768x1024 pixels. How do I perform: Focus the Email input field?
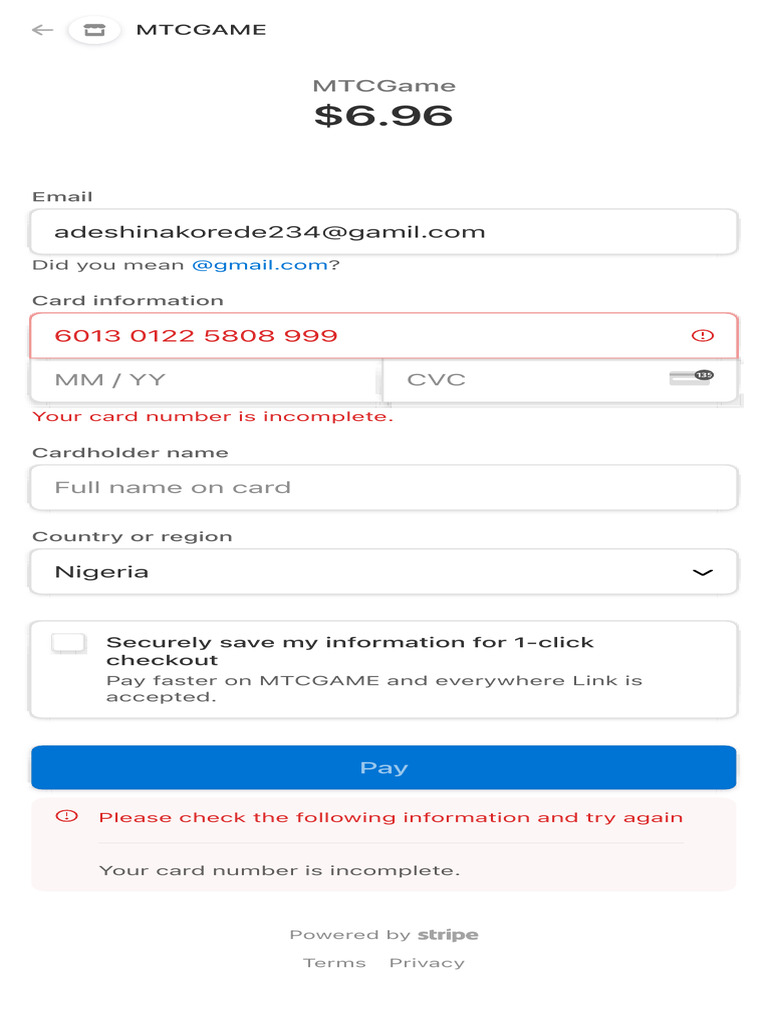384,232
